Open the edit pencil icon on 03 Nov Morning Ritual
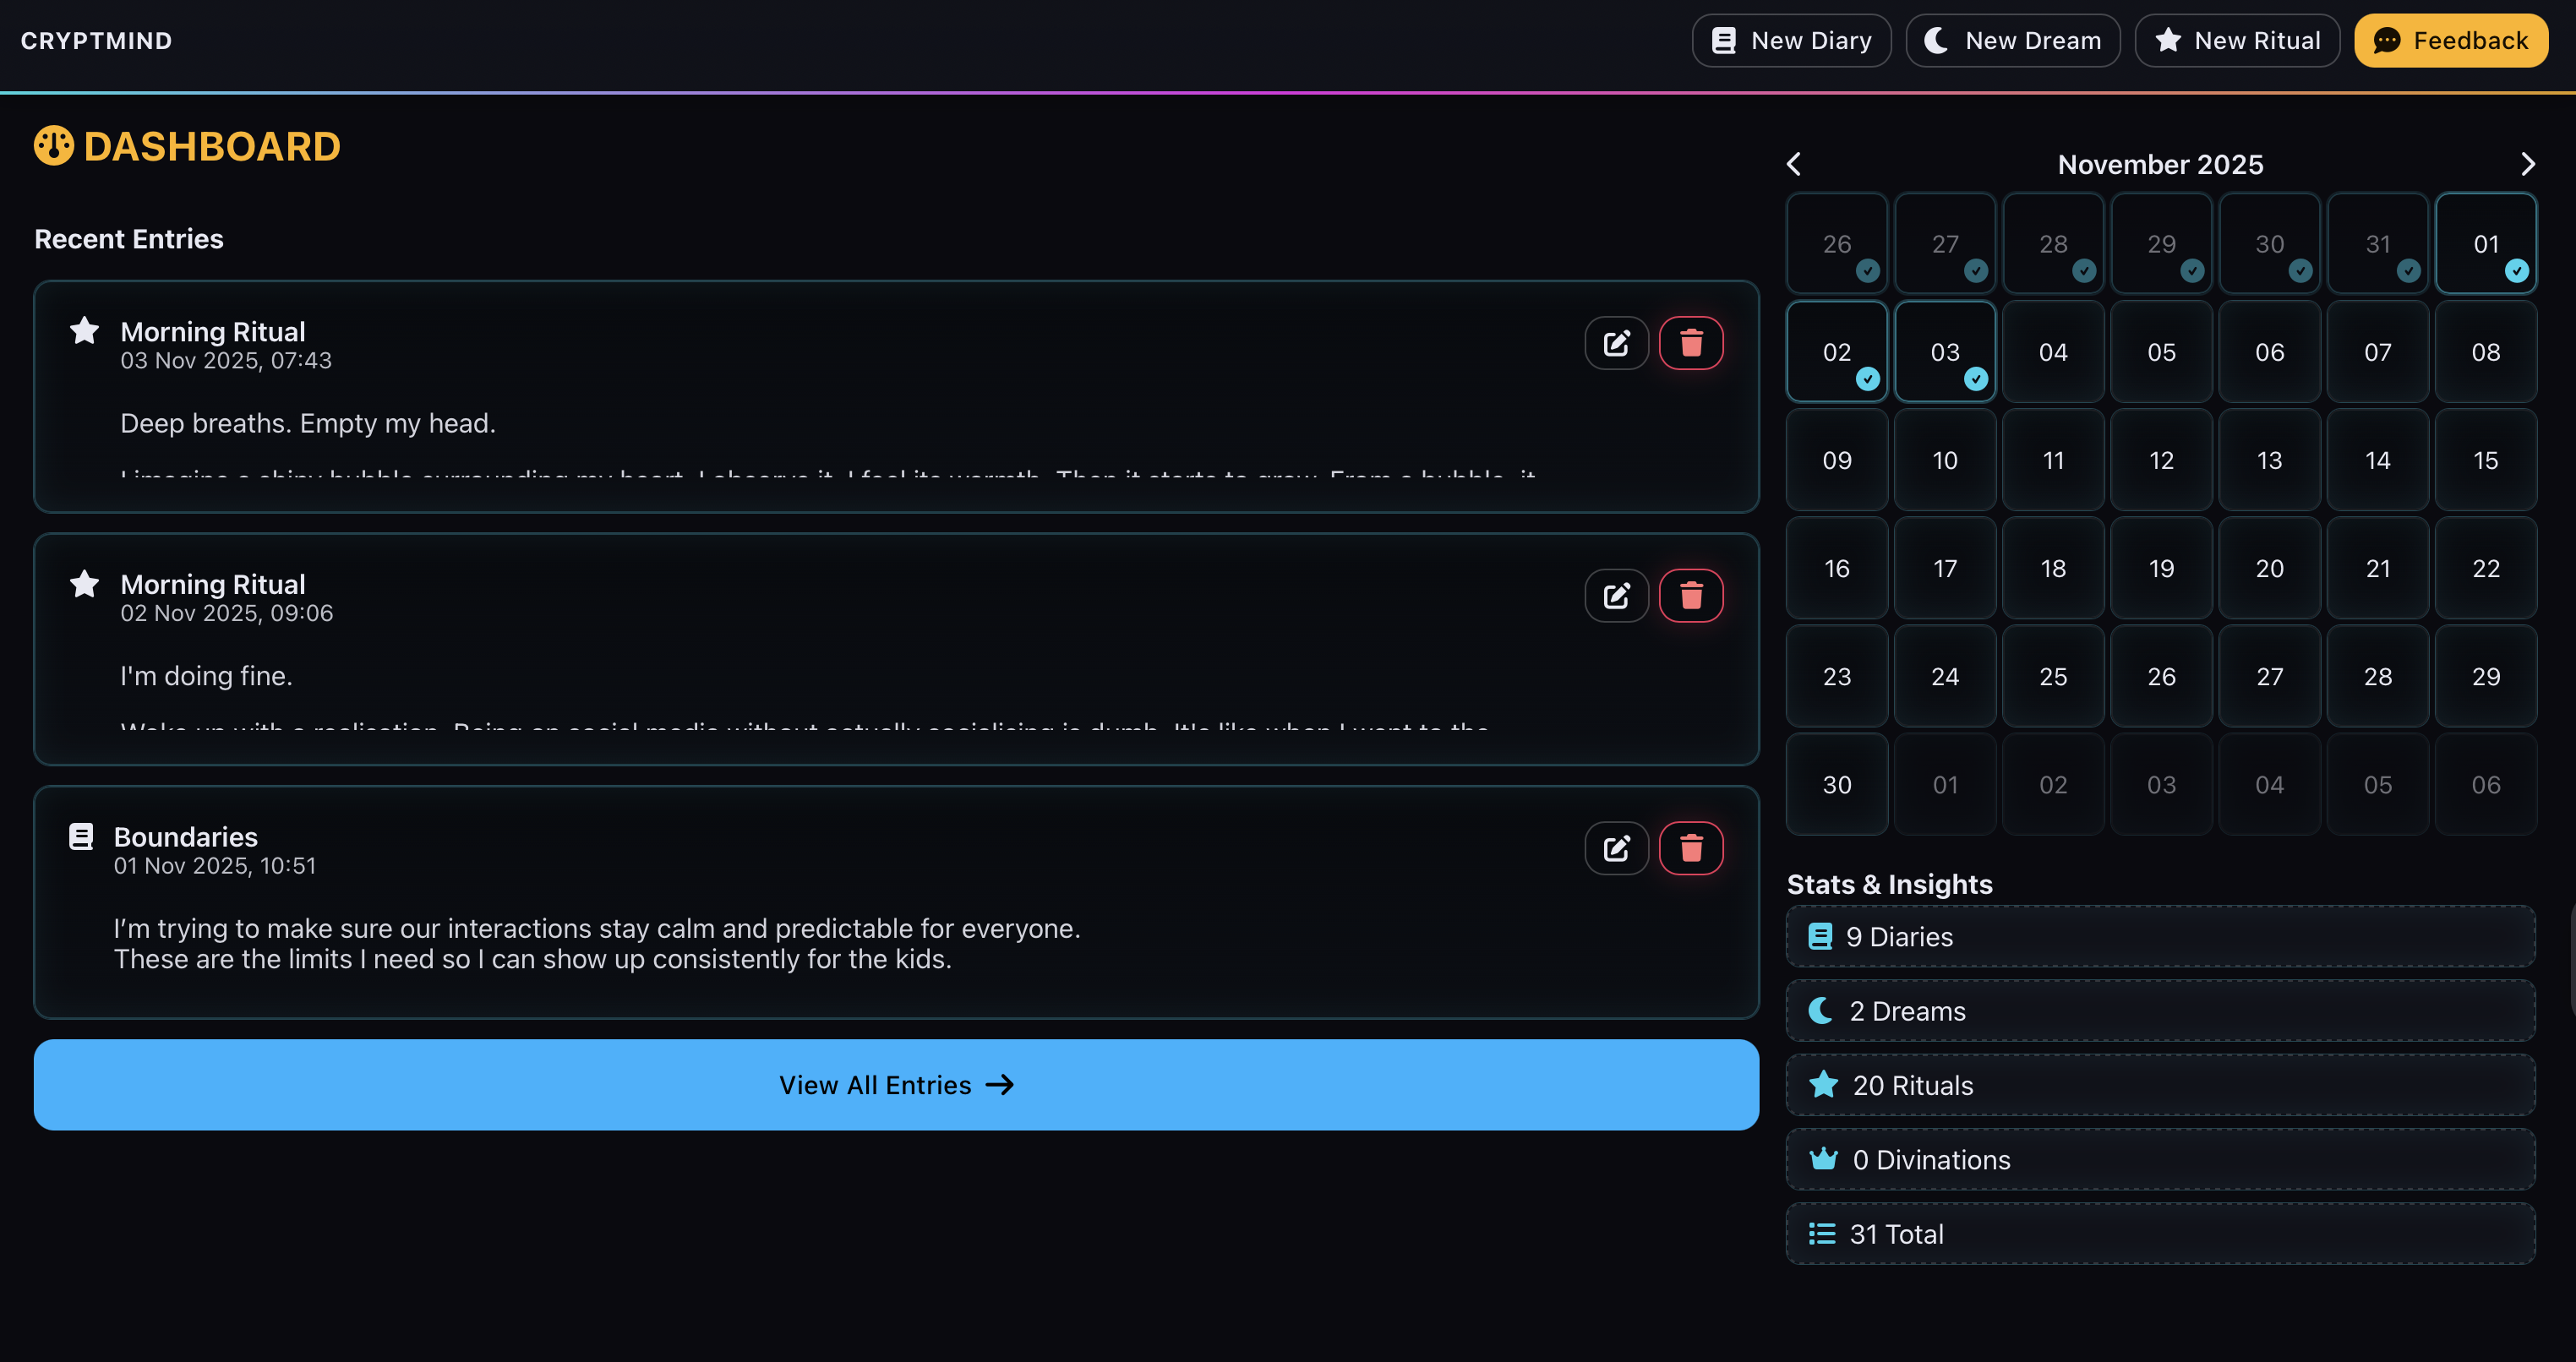Image resolution: width=2576 pixels, height=1362 pixels. tap(1617, 342)
